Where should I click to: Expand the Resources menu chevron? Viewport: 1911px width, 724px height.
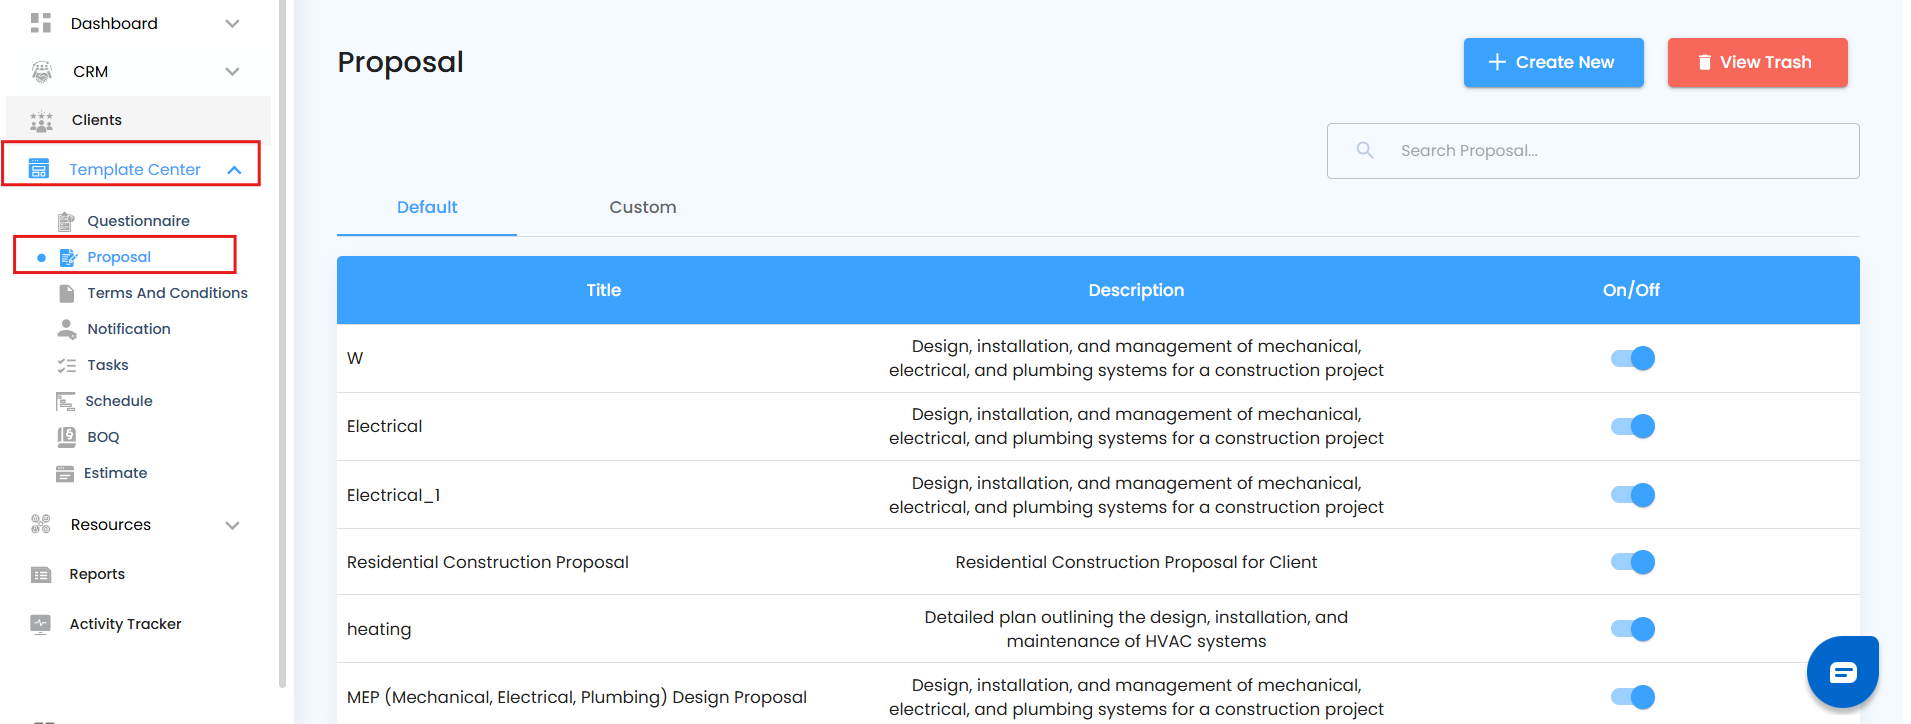click(232, 525)
